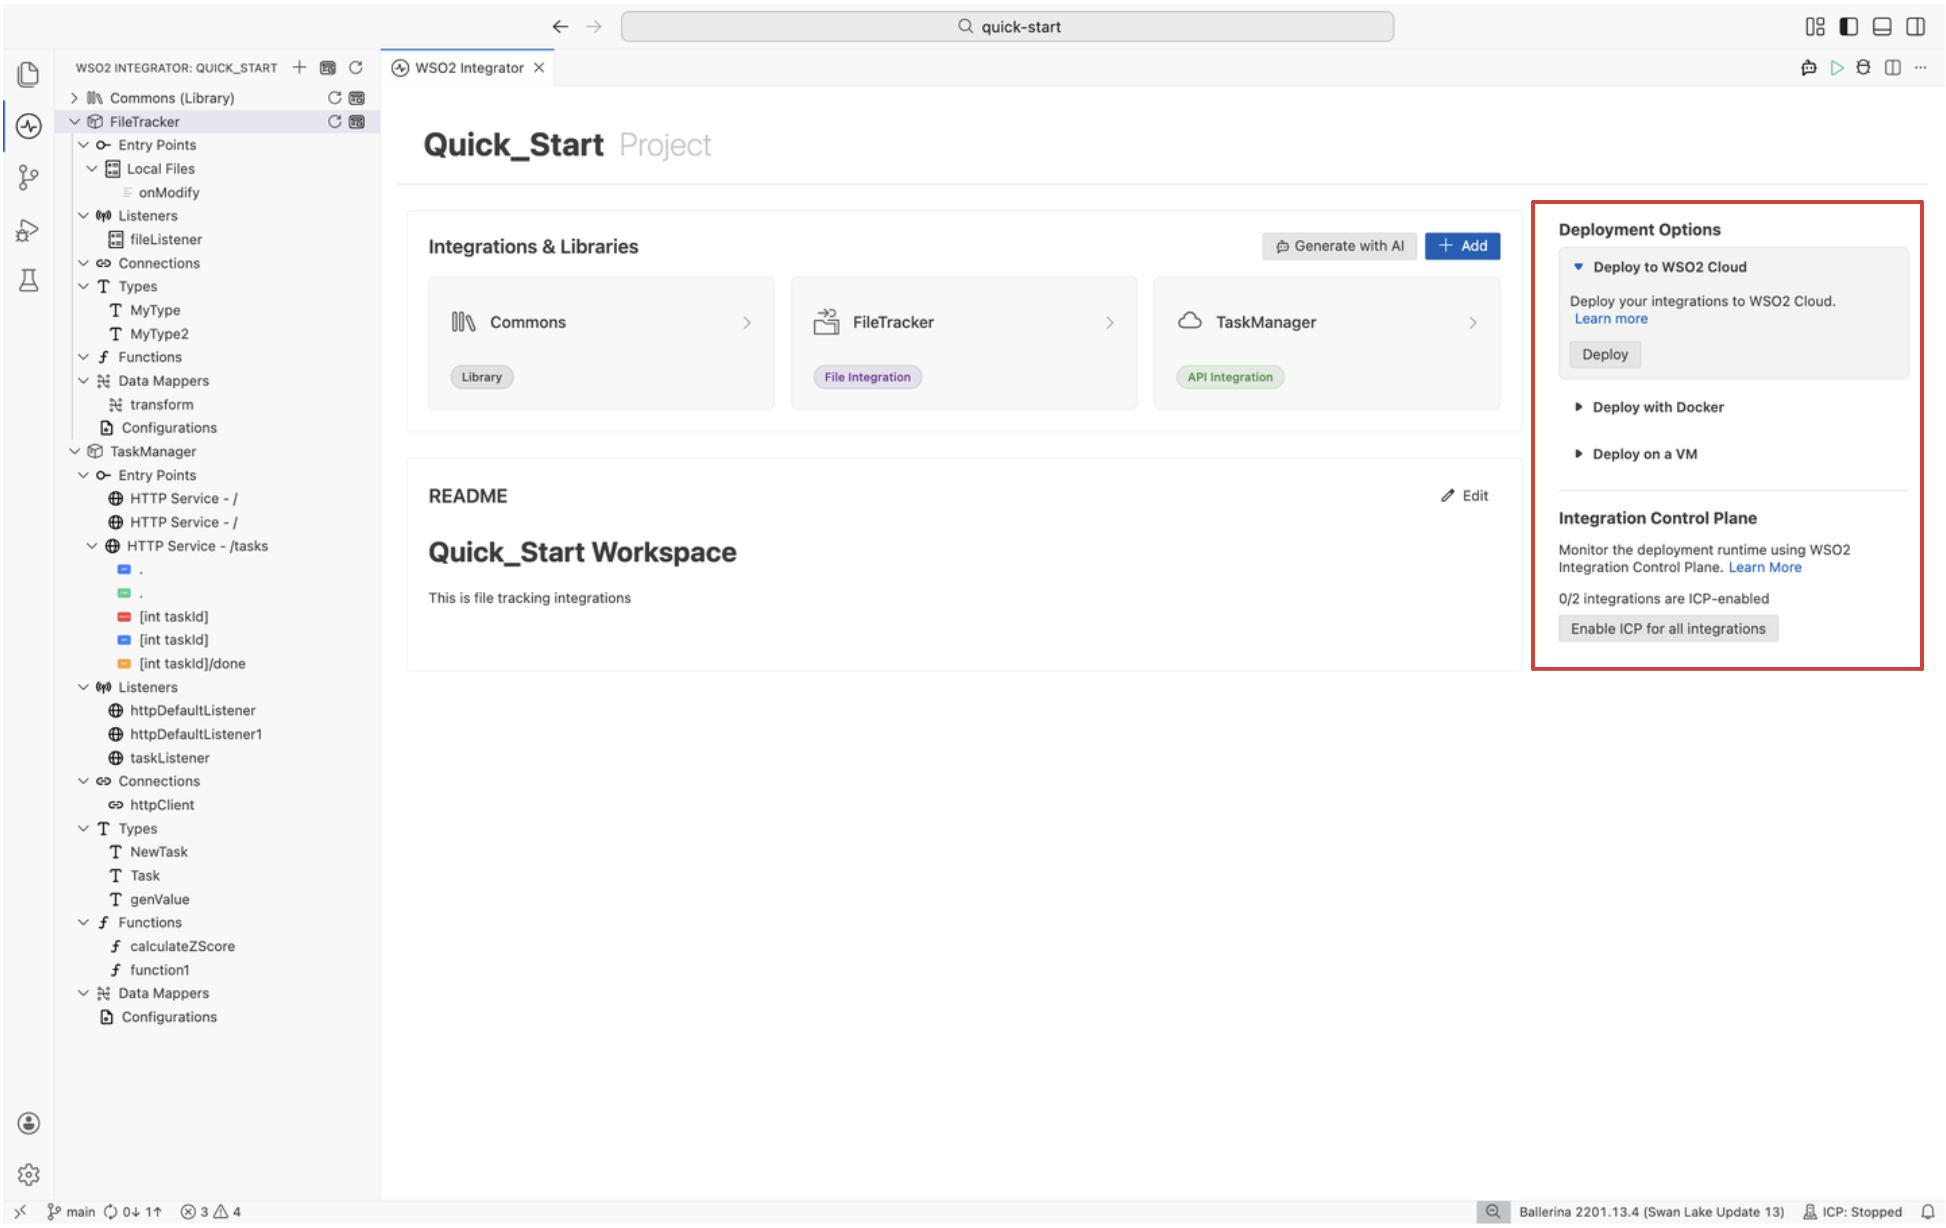Click Enable ICP for all integrations
Screen dimensions: 1946x1228
(1668, 629)
